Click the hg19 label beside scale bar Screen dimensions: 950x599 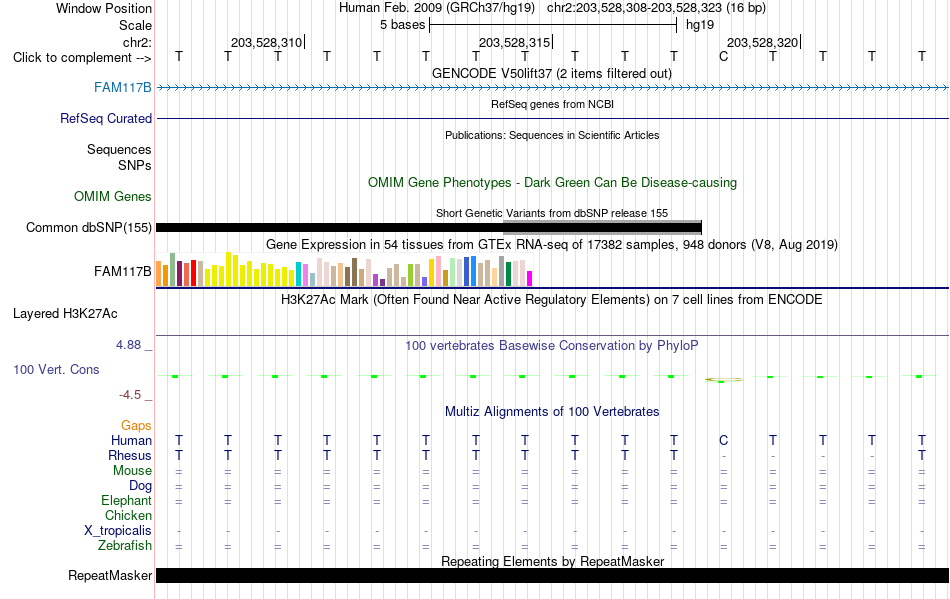coord(700,25)
